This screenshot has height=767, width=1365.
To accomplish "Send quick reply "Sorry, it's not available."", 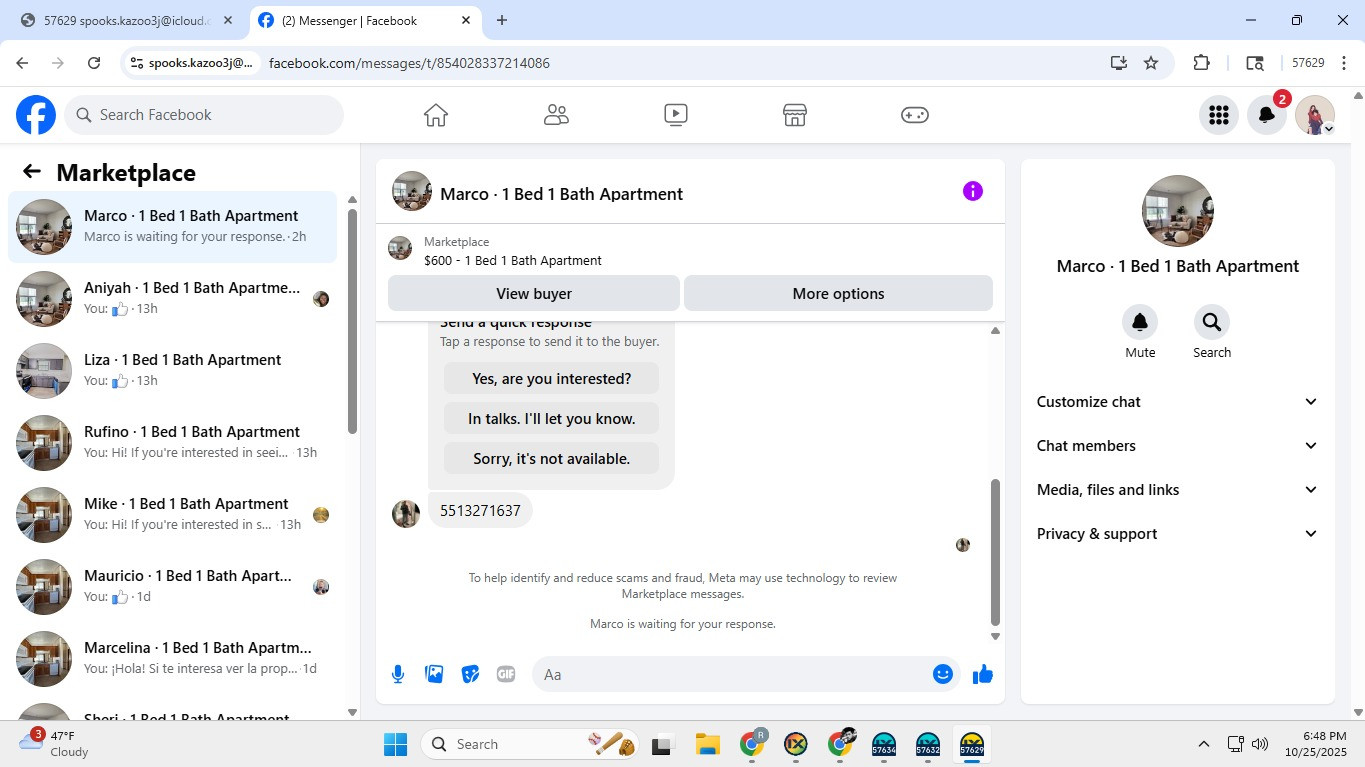I will (x=552, y=458).
